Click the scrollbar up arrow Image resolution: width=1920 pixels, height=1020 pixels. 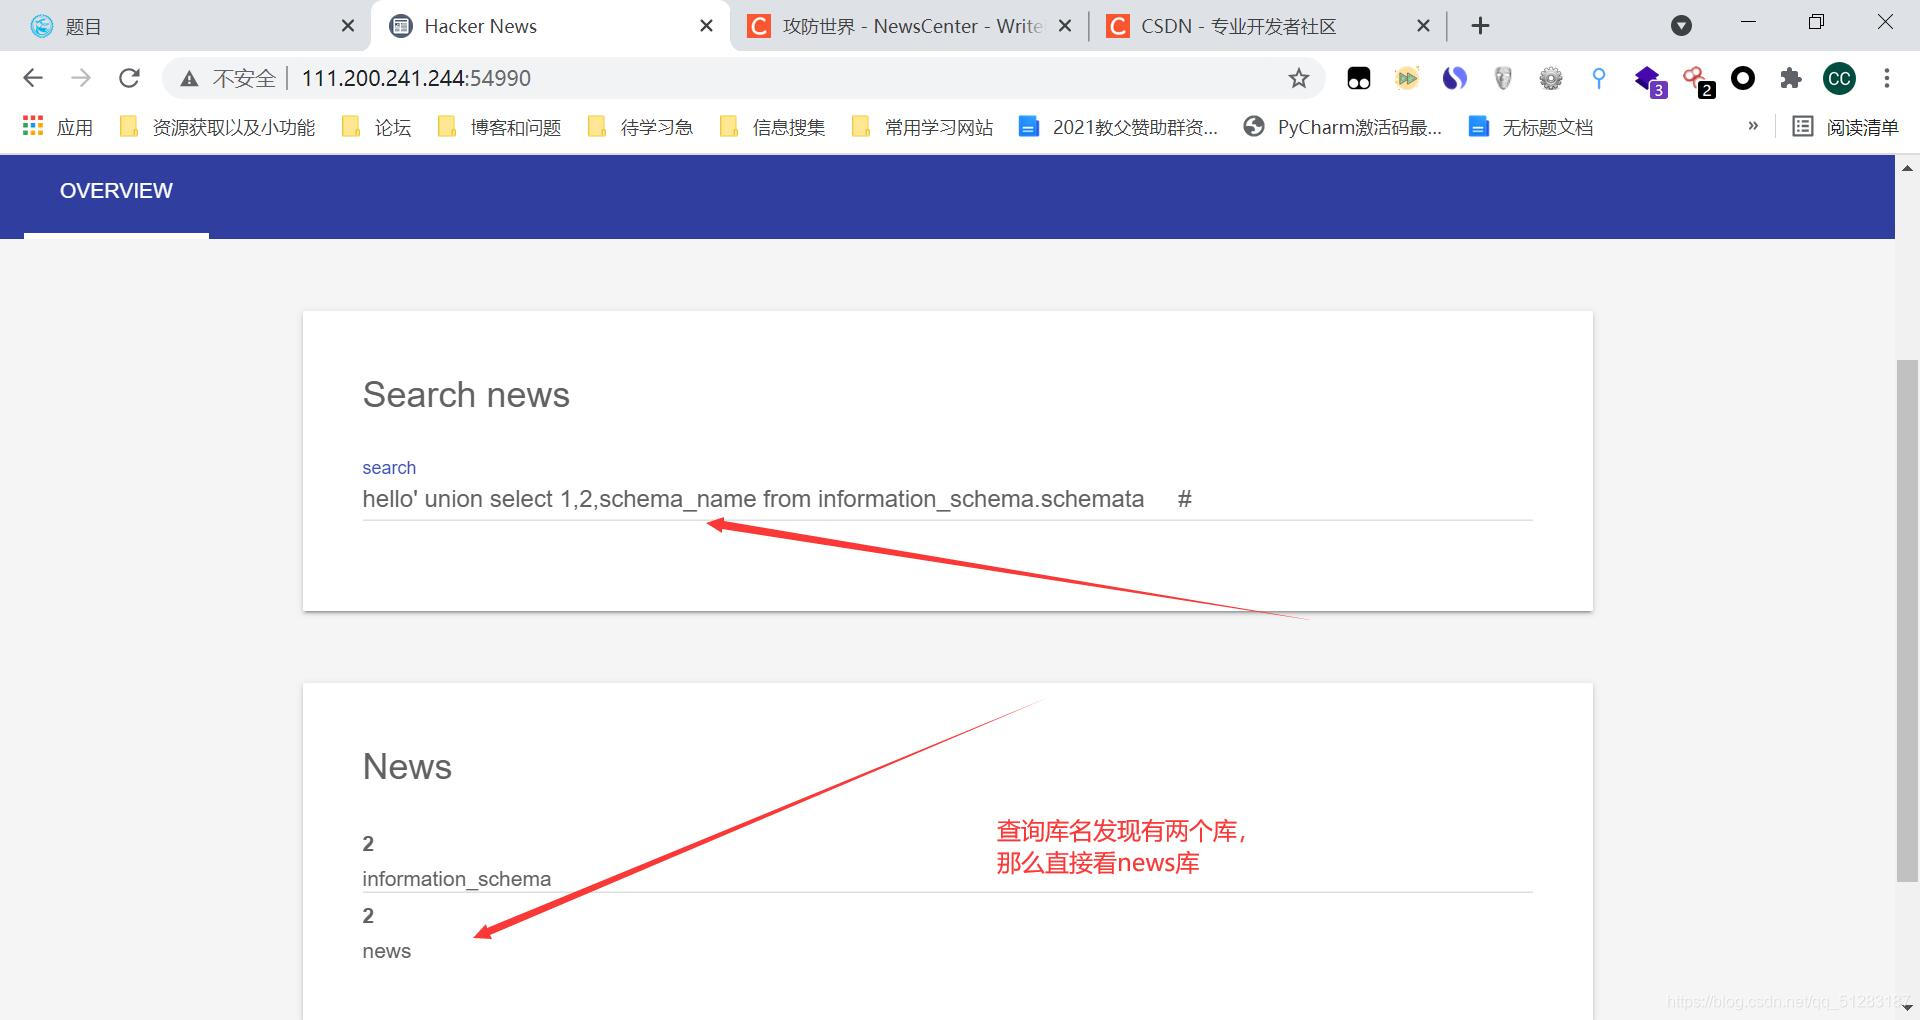[x=1907, y=167]
